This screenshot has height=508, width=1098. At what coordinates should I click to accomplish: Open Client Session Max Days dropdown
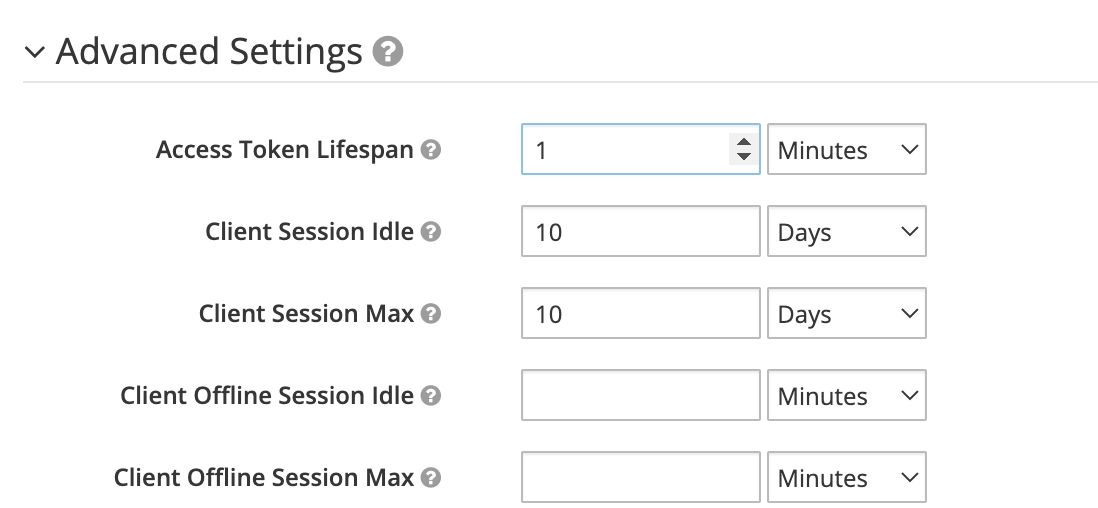(x=846, y=314)
